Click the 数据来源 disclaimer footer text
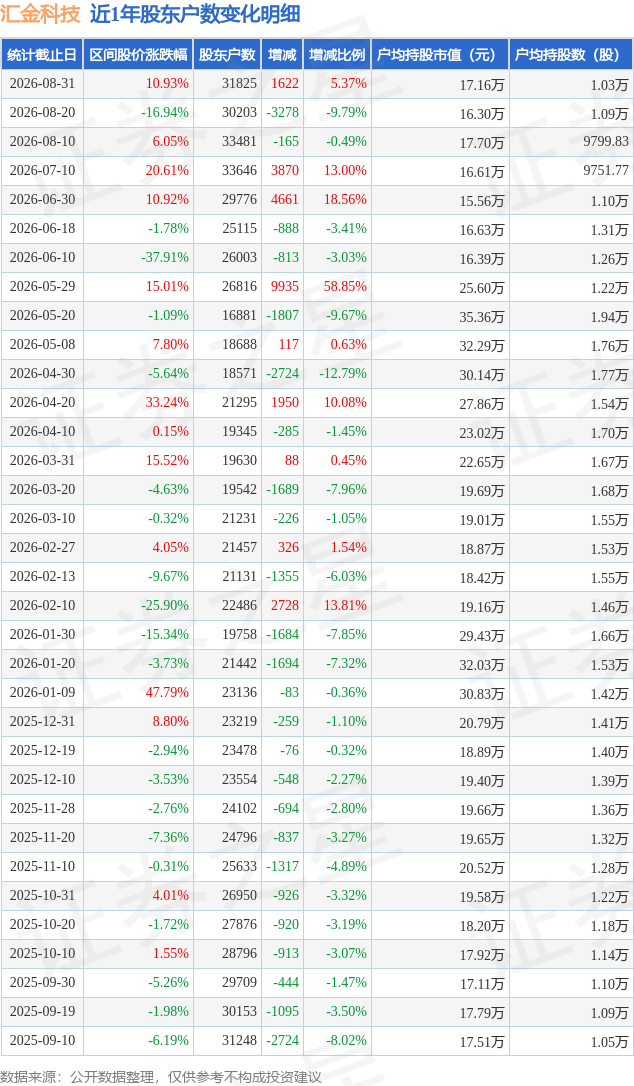This screenshot has height=1086, width=634. click(161, 1077)
